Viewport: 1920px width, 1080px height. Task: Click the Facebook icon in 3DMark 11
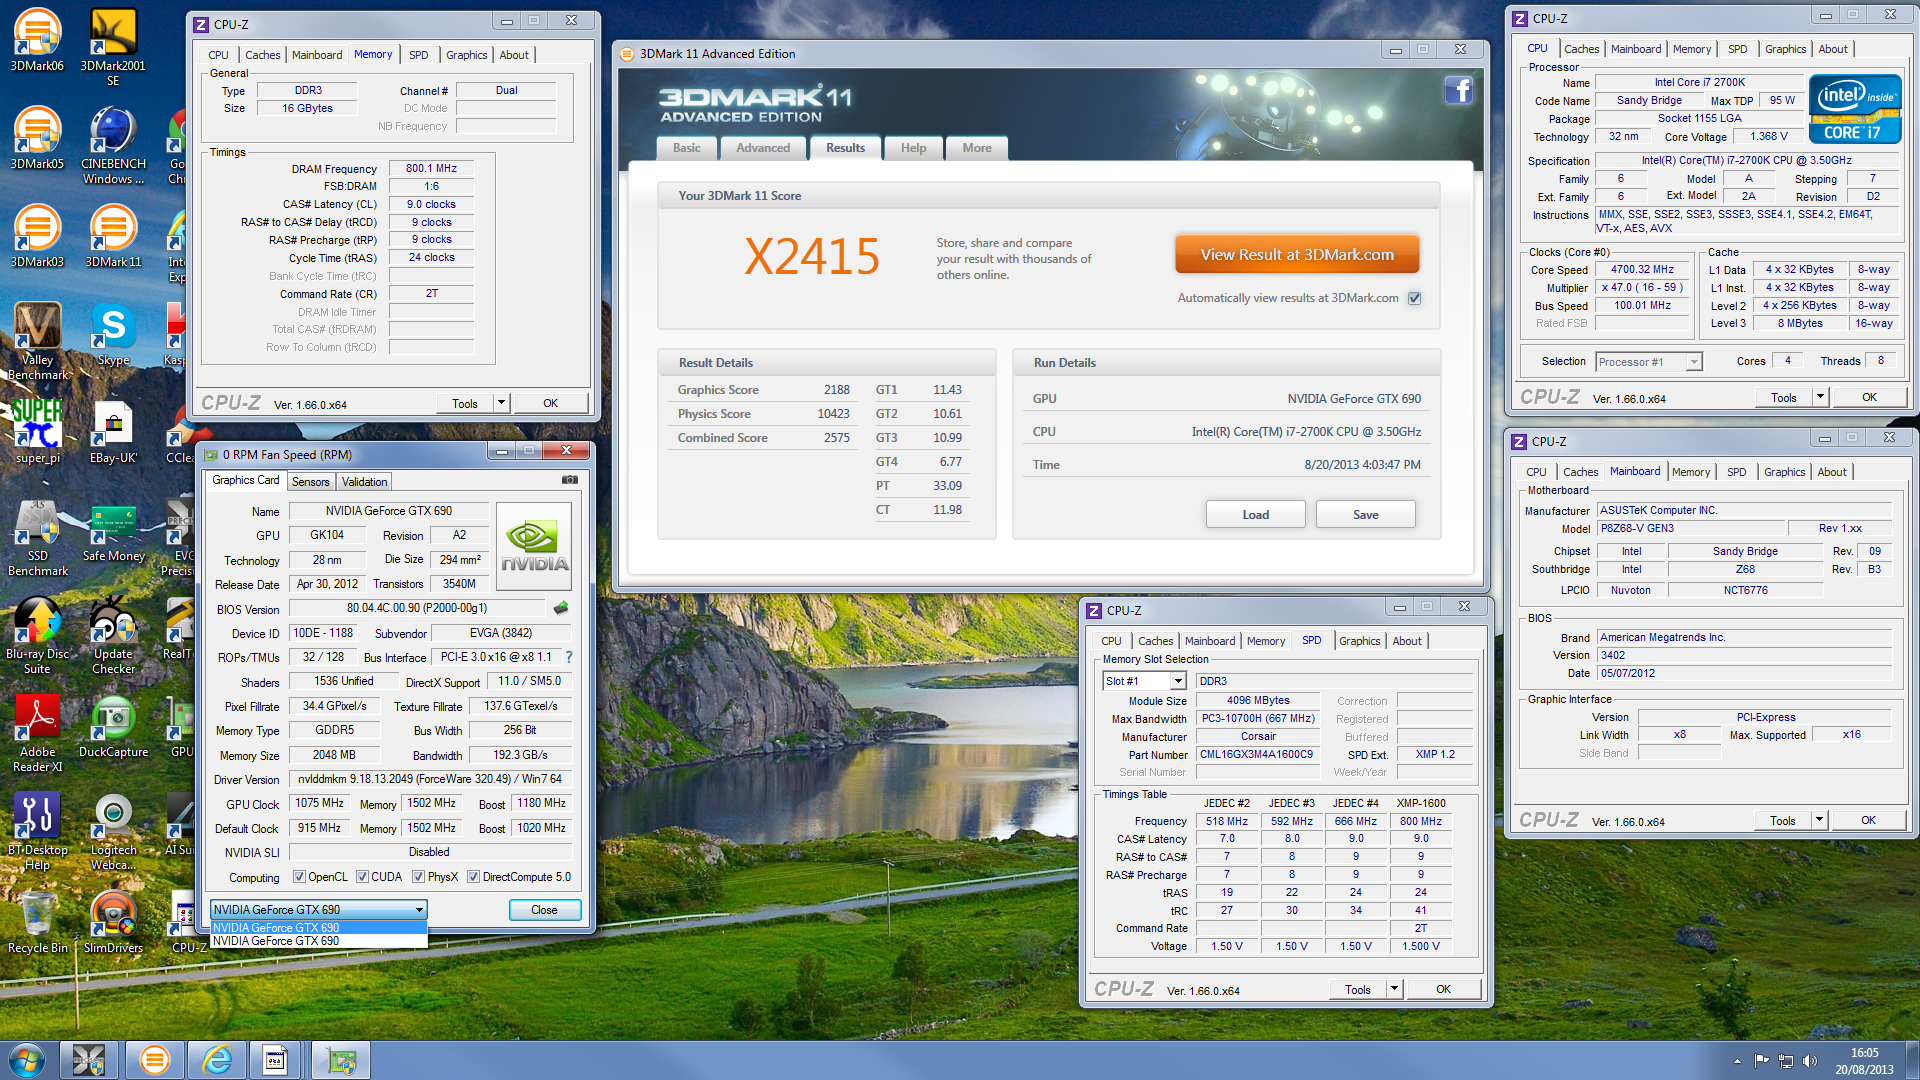click(1458, 91)
